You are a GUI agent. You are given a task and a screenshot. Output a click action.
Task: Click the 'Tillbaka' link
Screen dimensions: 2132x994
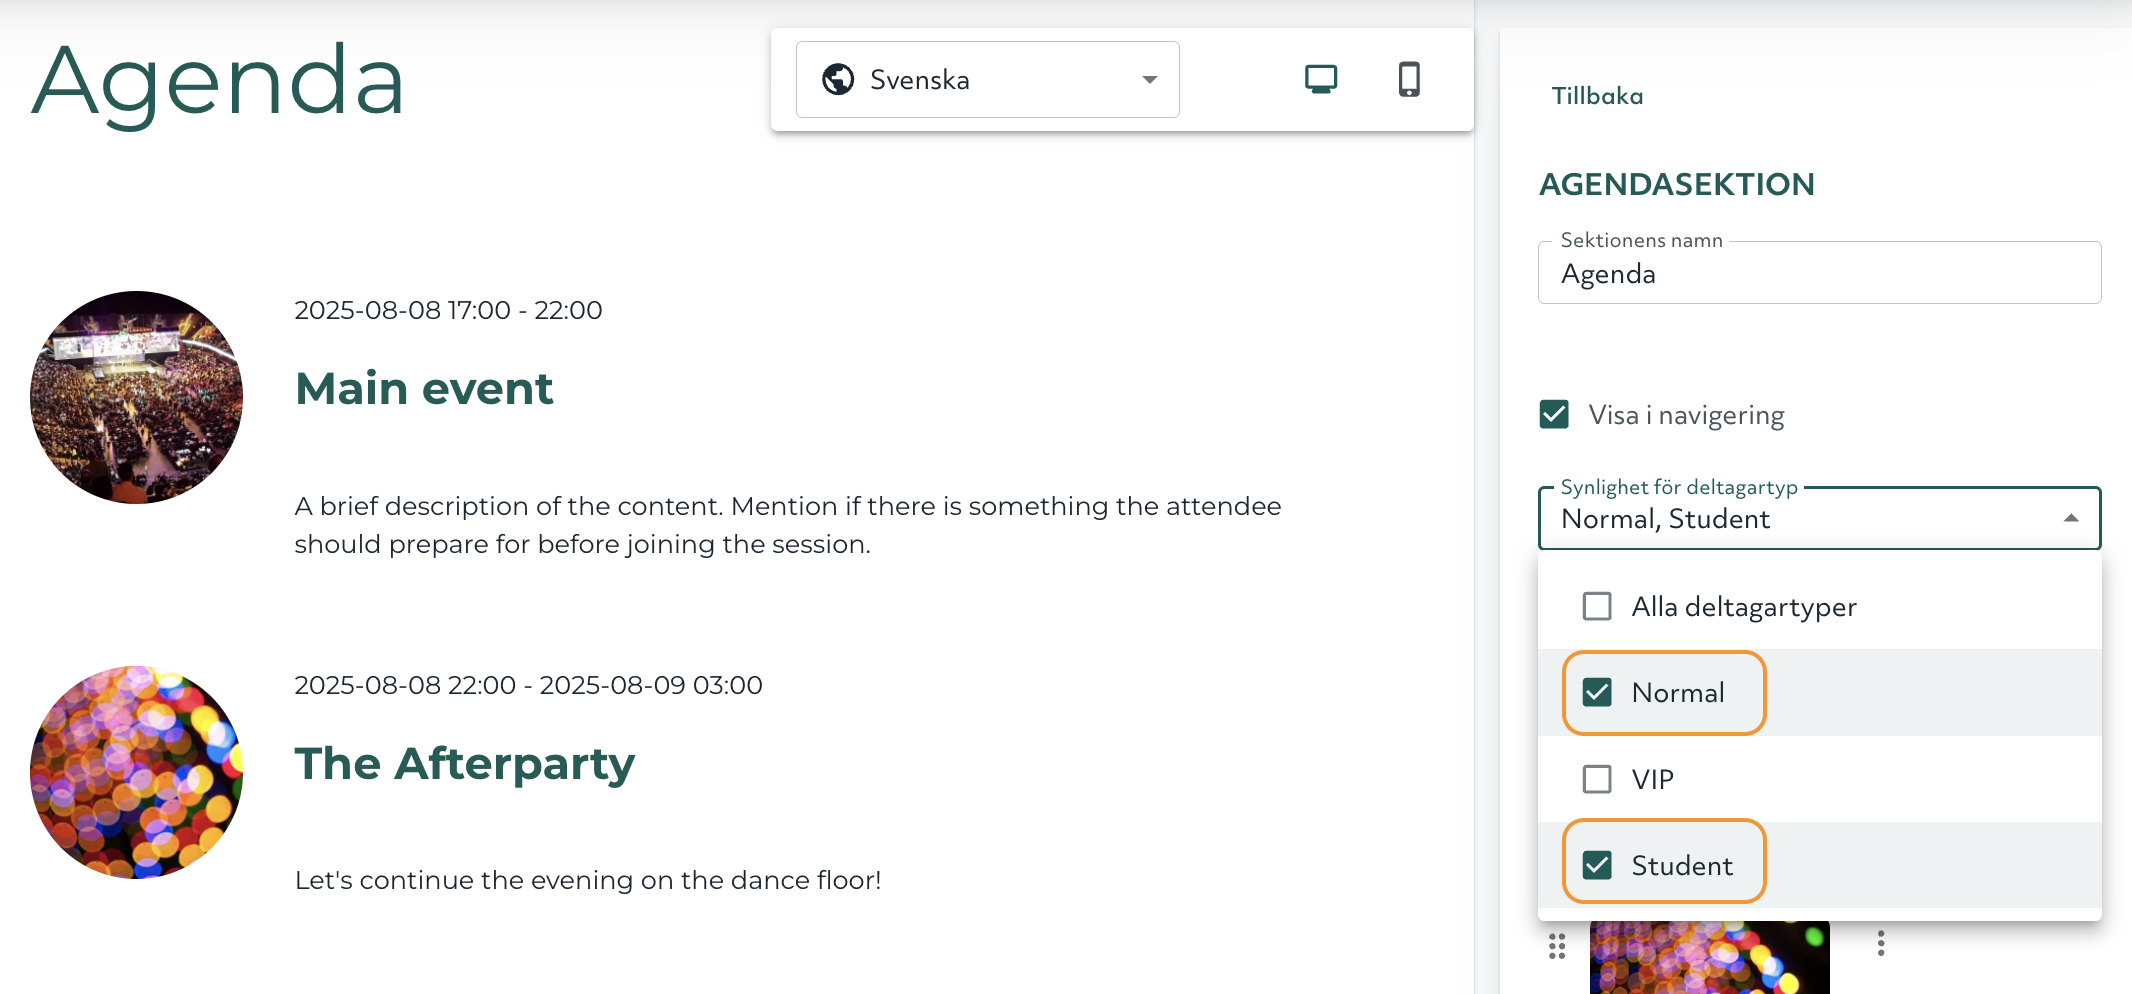[1597, 95]
